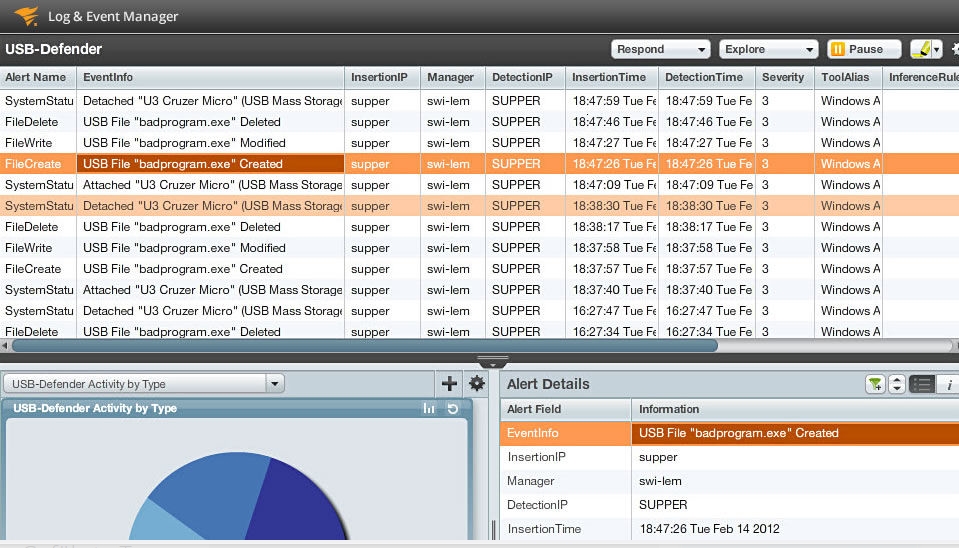Image resolution: width=959 pixels, height=548 pixels.
Task: Click the vertical splitter between widget and details
Action: (494, 530)
